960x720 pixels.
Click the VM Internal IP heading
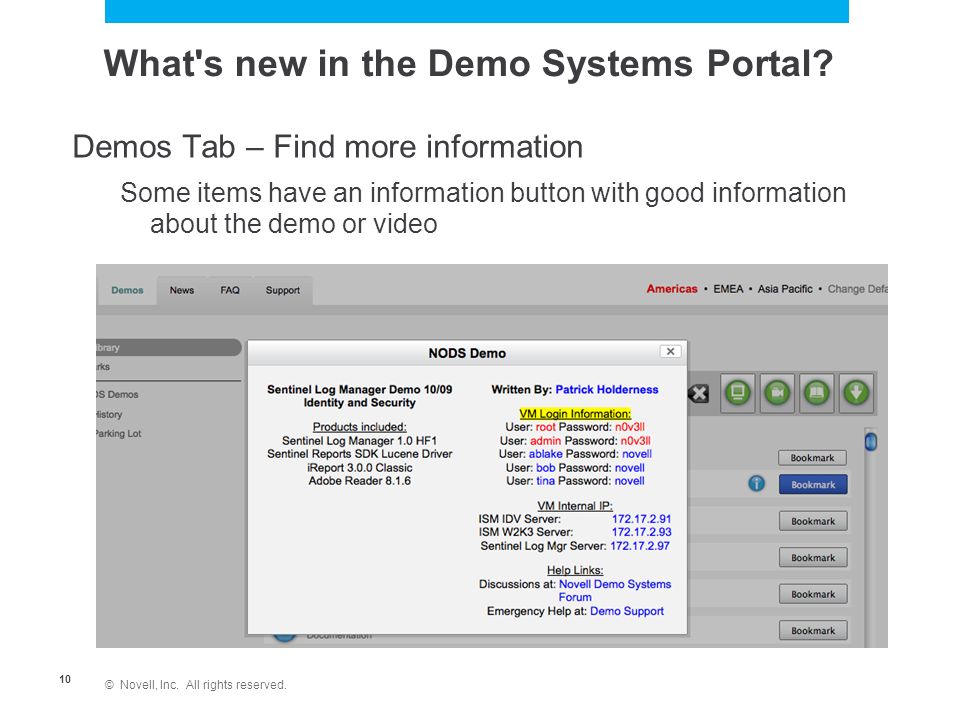[x=575, y=506]
